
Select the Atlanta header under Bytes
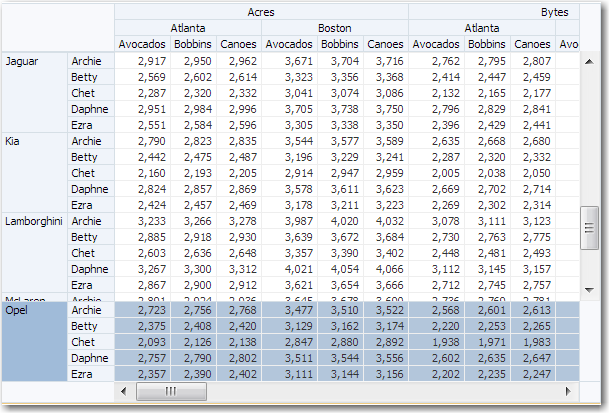tap(482, 28)
